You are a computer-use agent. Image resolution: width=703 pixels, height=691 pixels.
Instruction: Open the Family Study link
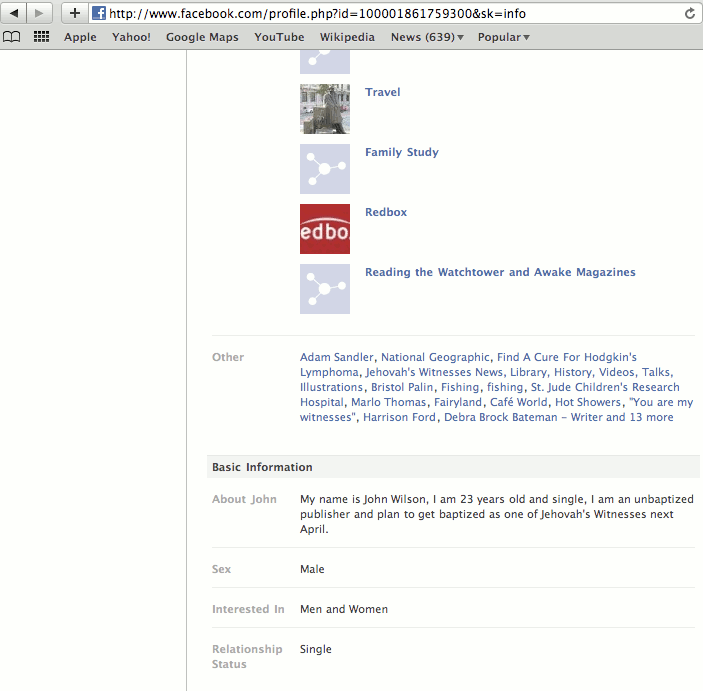coord(402,152)
